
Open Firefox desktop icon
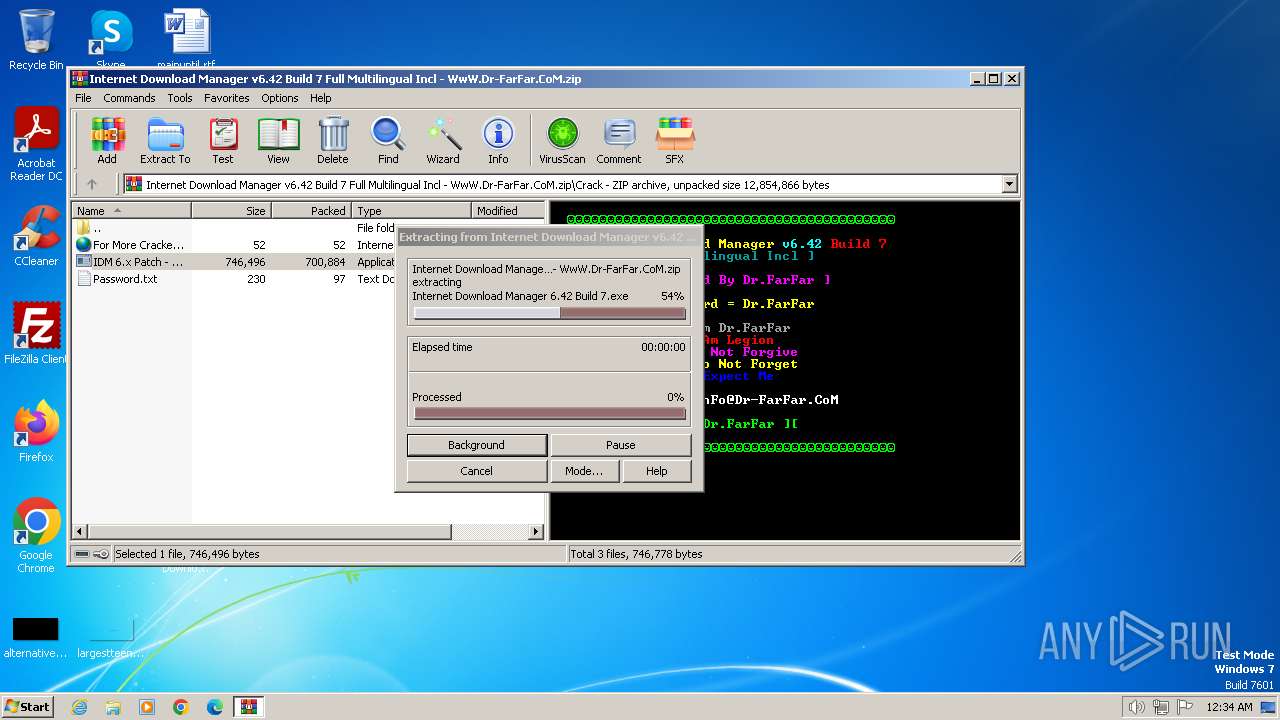36,432
